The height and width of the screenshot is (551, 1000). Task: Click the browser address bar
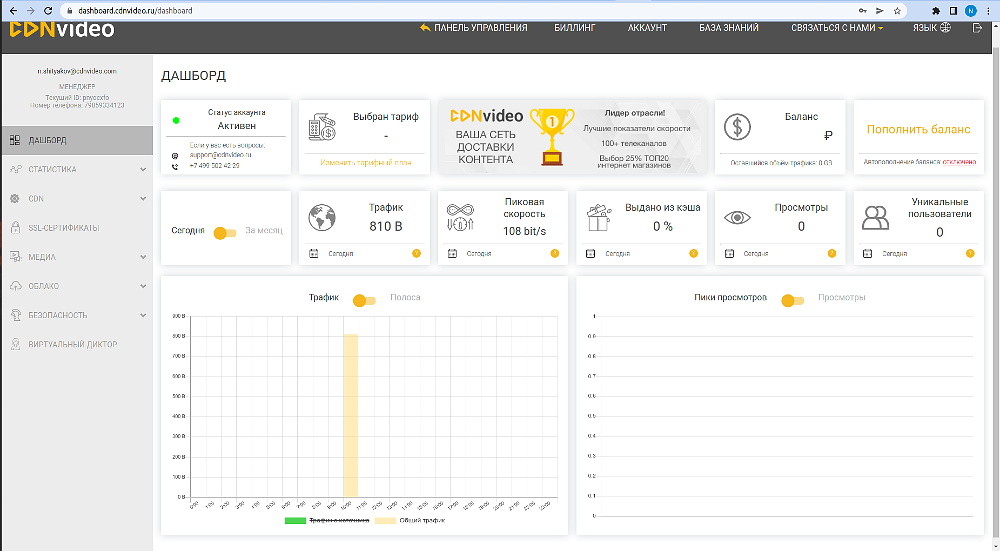click(x=459, y=11)
